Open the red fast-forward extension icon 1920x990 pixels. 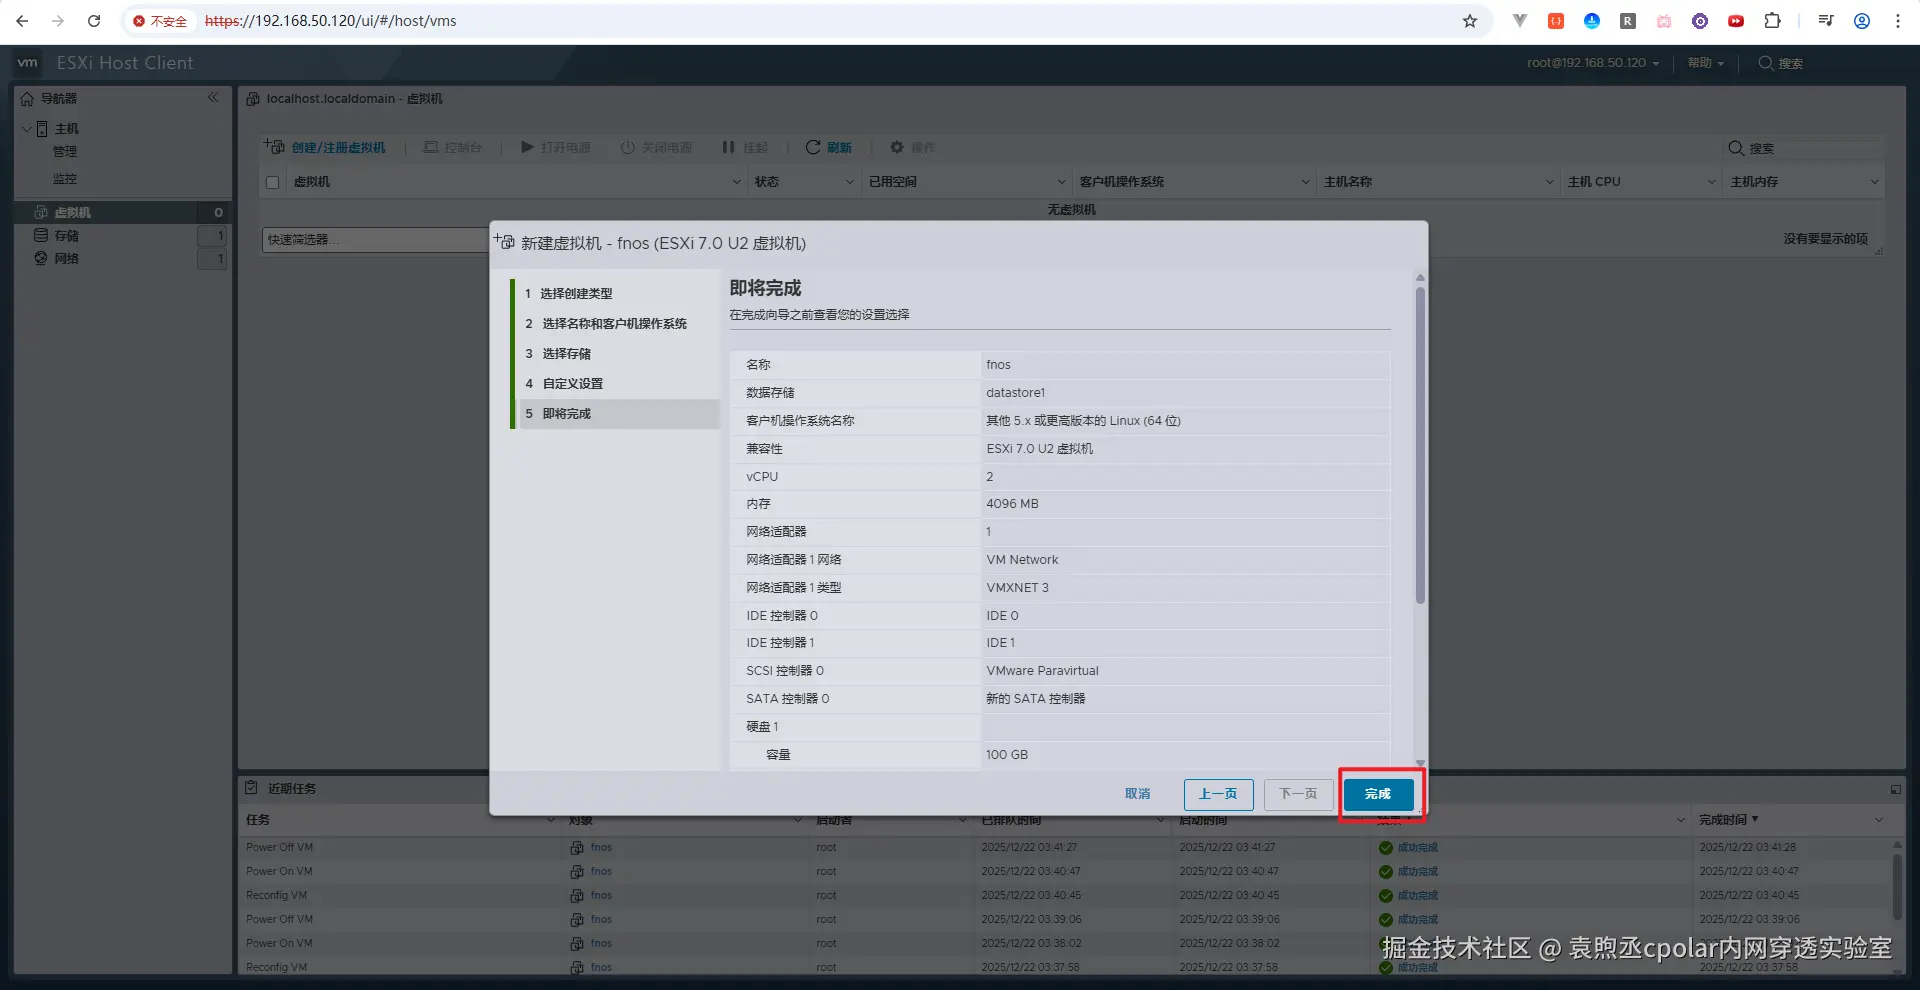point(1736,21)
